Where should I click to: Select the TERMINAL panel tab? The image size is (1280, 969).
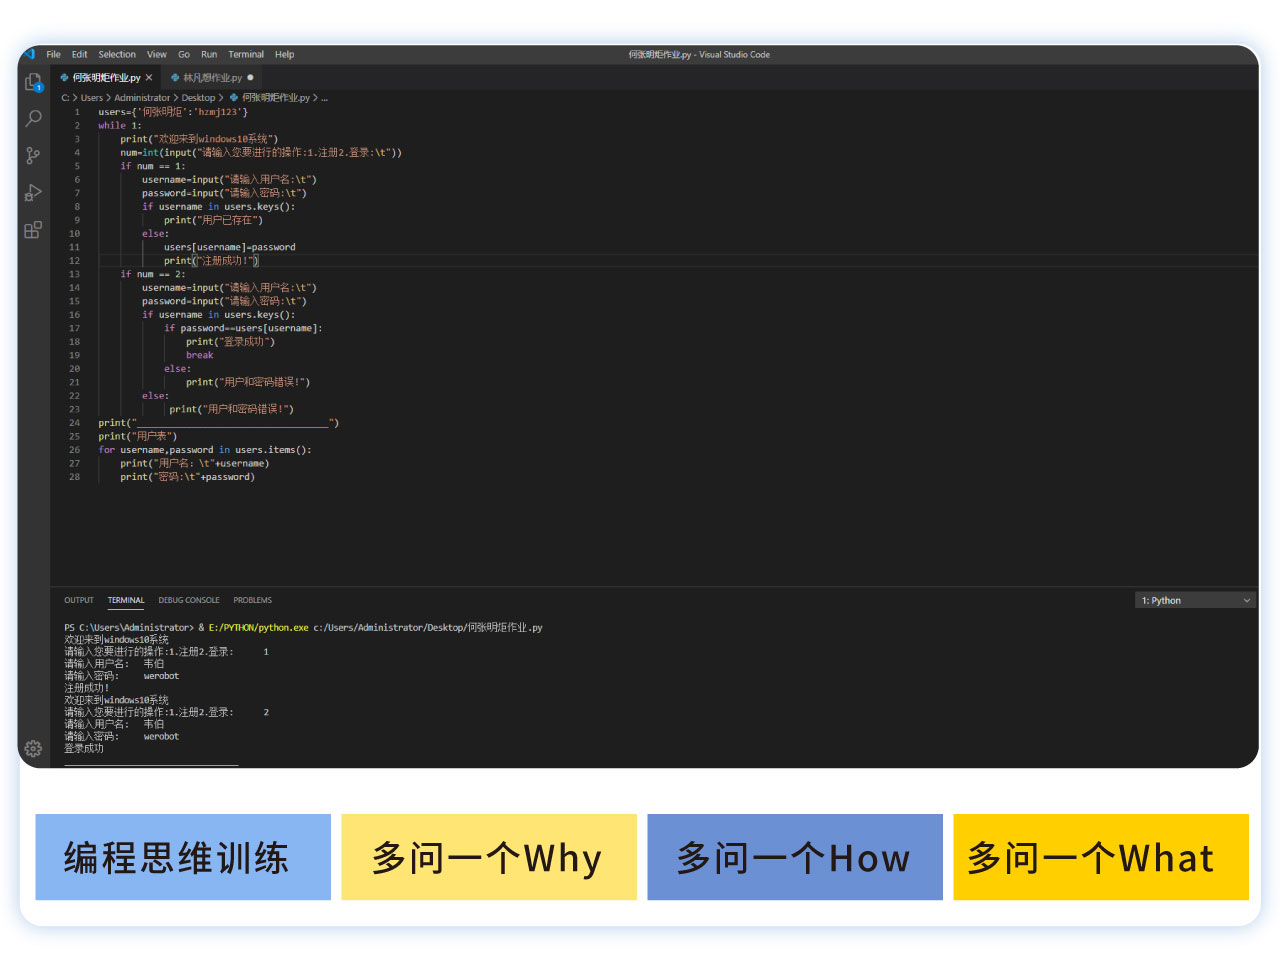[126, 600]
